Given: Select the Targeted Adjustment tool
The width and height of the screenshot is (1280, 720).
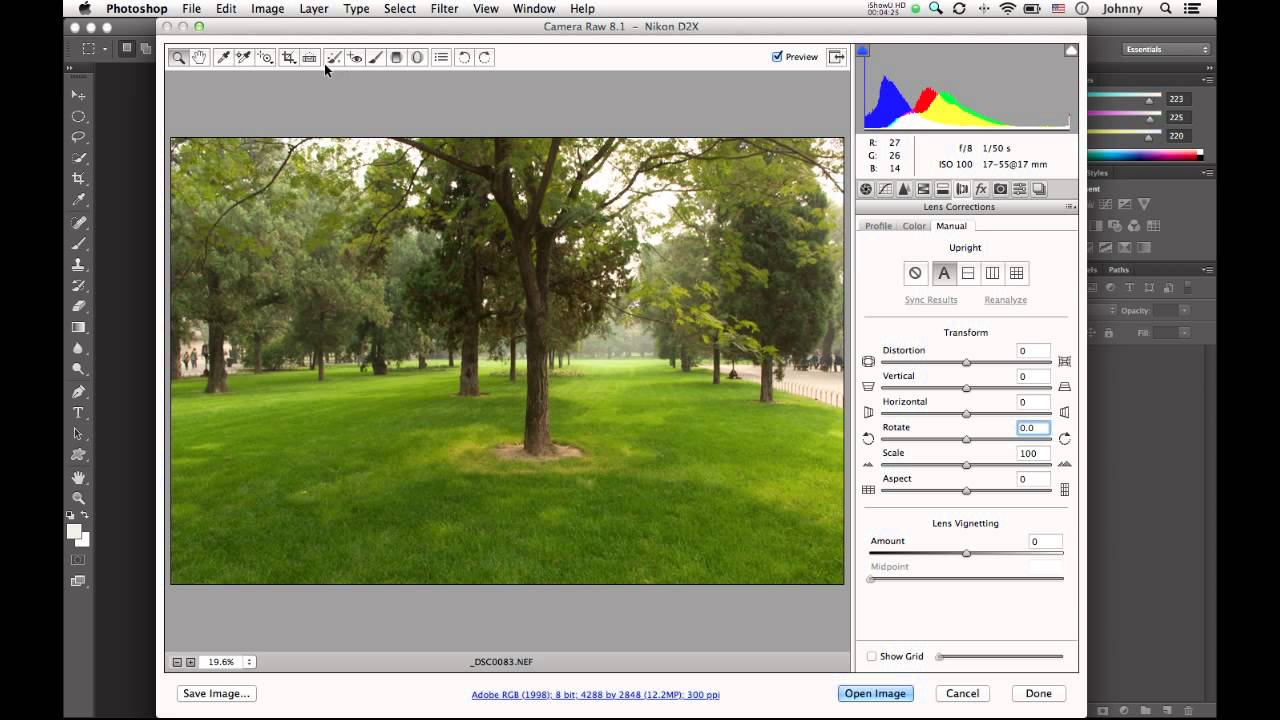Looking at the screenshot, I should 265,57.
